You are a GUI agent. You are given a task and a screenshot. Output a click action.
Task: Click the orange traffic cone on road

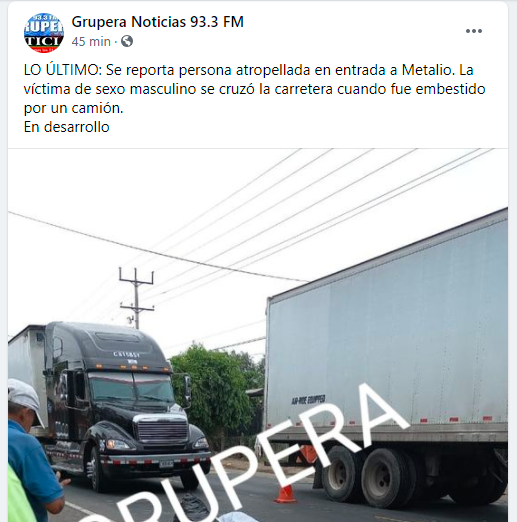(x=285, y=493)
